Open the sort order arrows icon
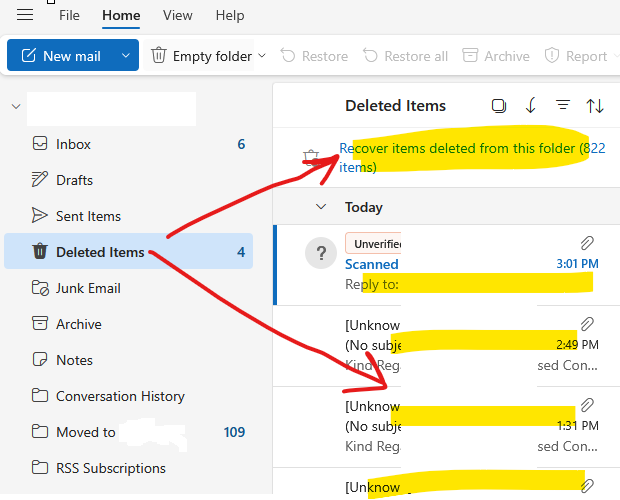This screenshot has height=500, width=620. coord(595,106)
